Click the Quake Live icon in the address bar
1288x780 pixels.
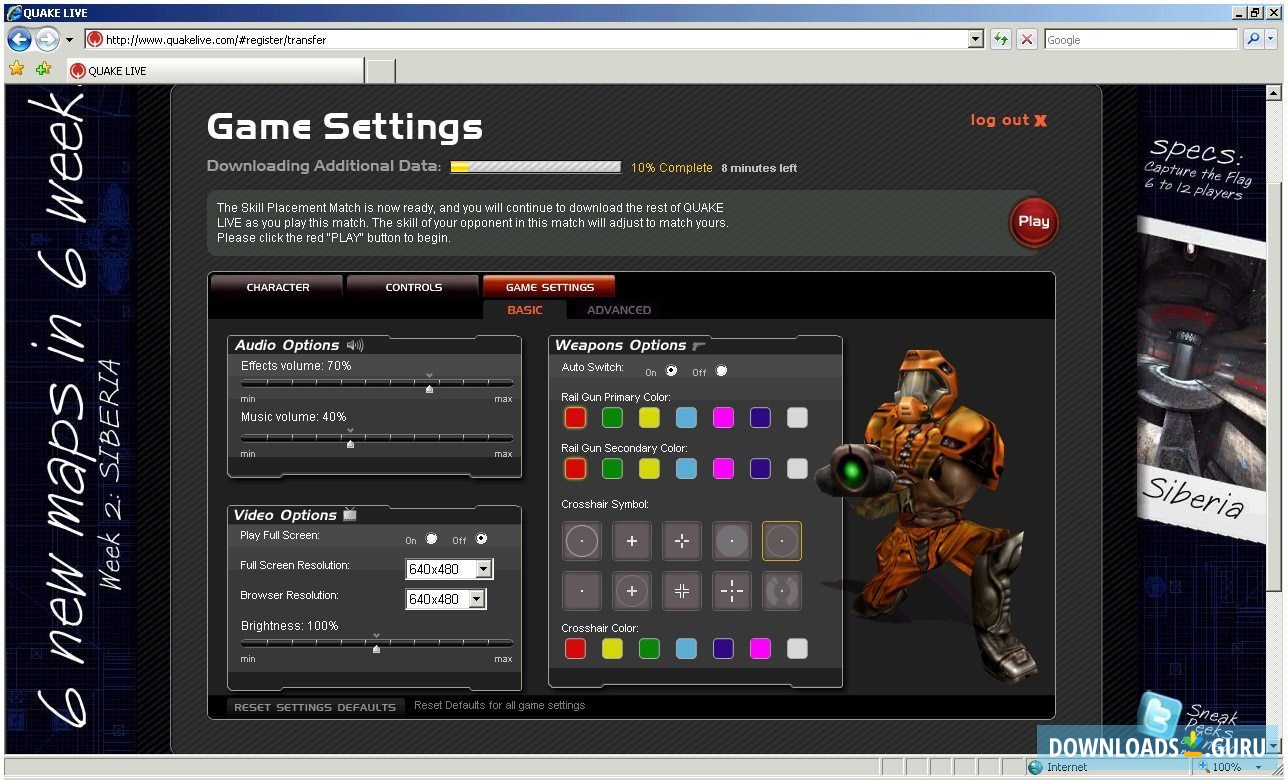(95, 40)
